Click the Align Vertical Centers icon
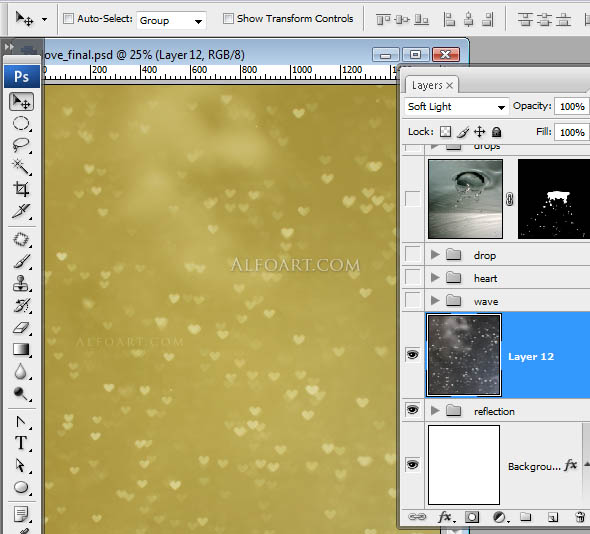This screenshot has width=590, height=534. point(402,19)
